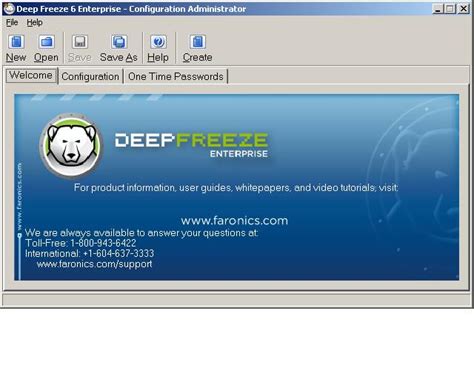Screen dimensions: 474x379
Task: Click the Toll-Free 1-800-943-6422 text
Action: (81, 243)
